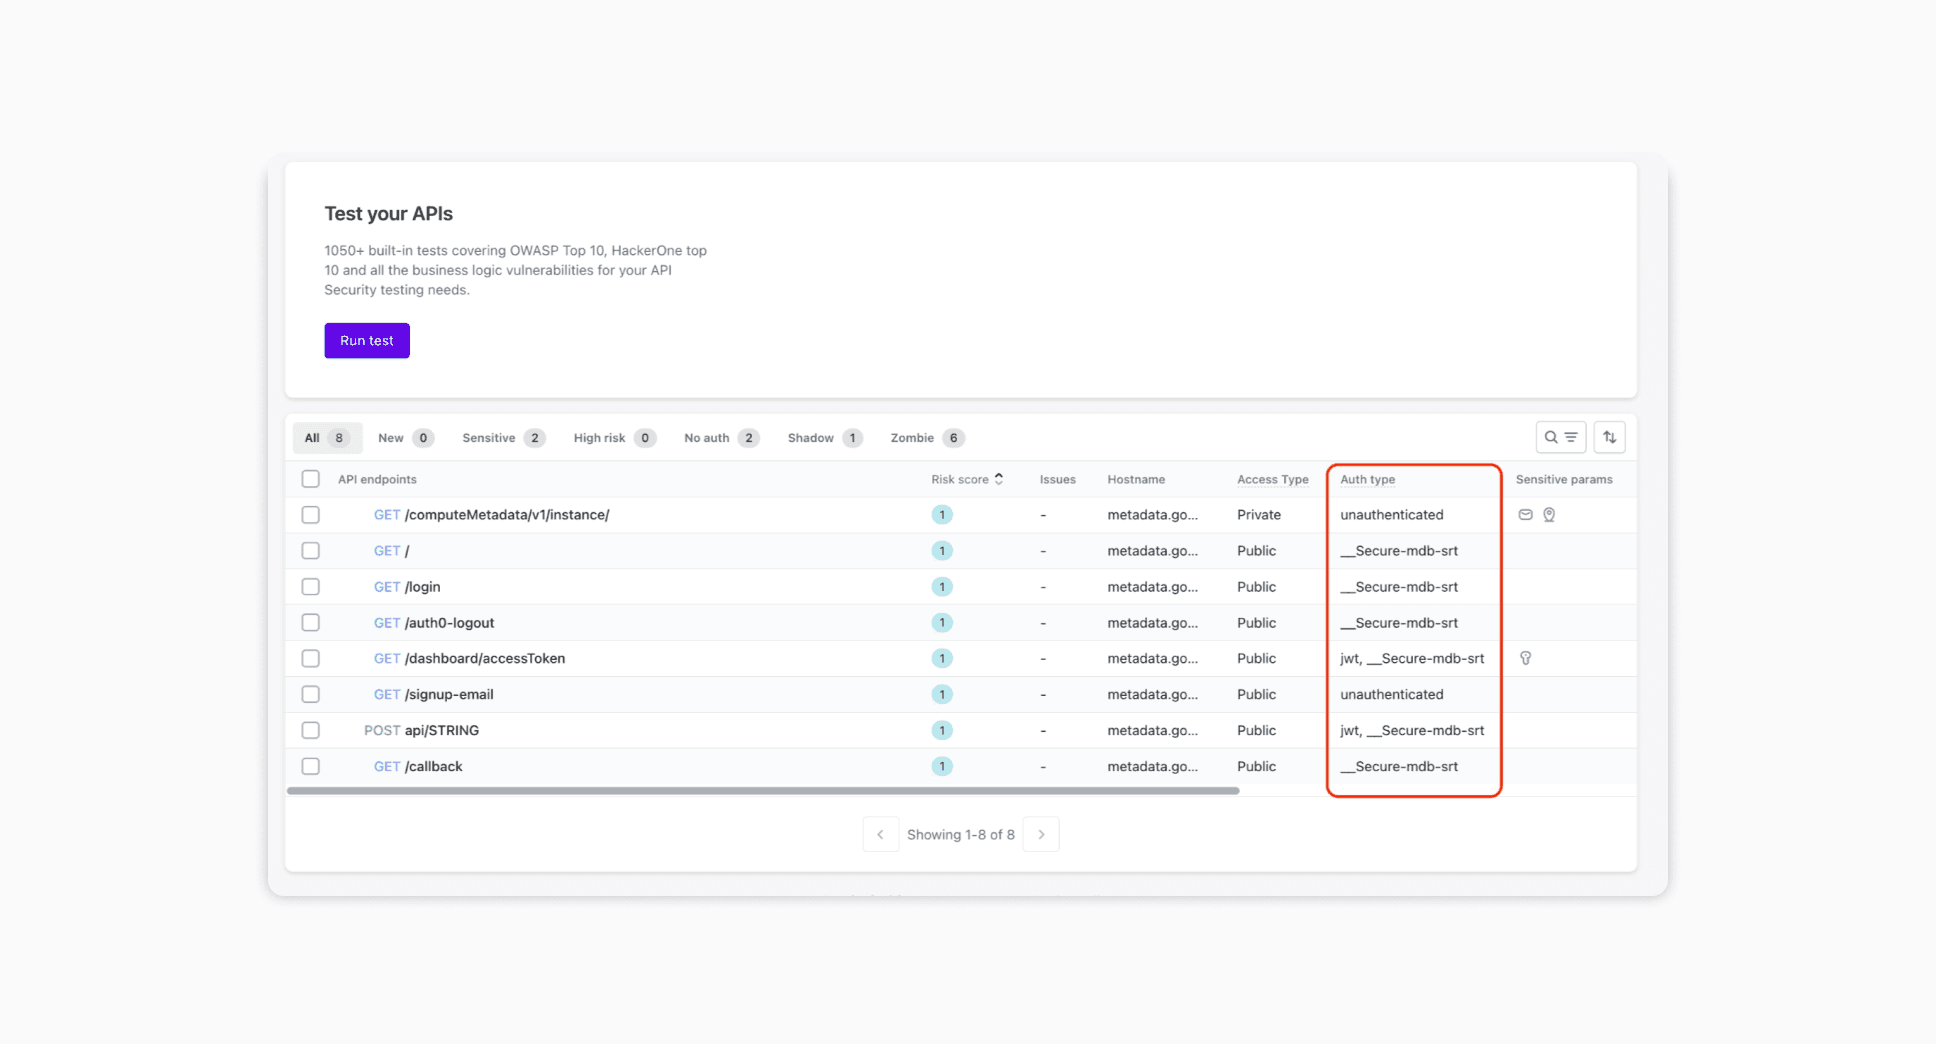
Task: Open the /login endpoint
Action: pos(422,587)
